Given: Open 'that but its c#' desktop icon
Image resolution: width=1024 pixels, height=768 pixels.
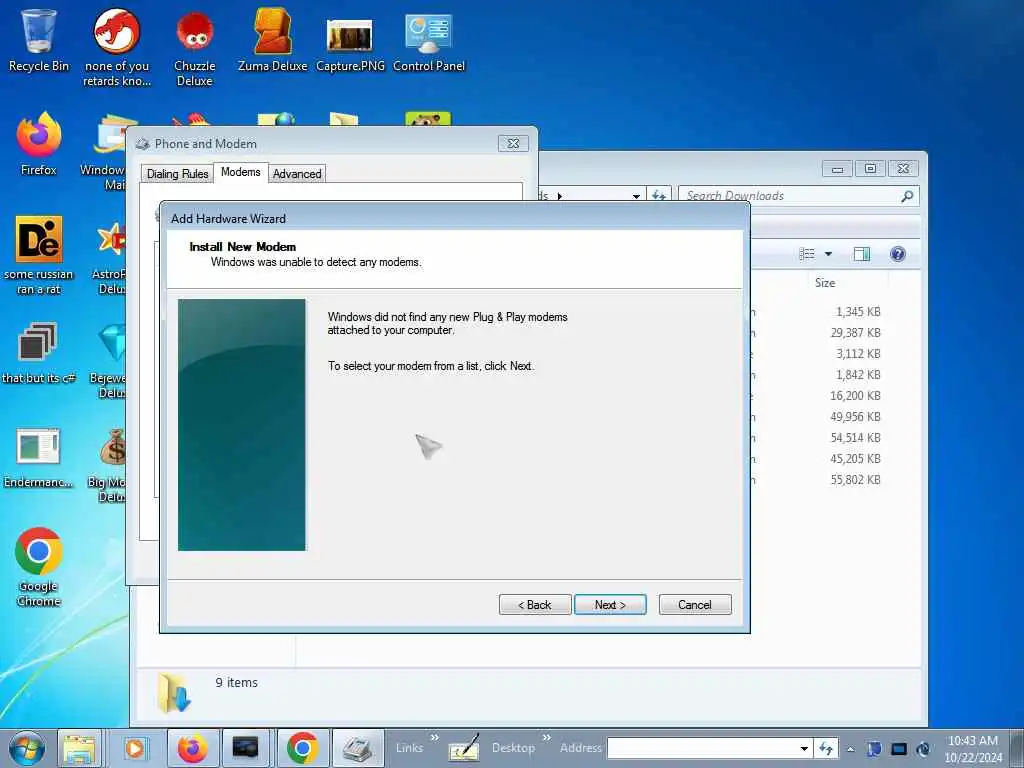Looking at the screenshot, I should (38, 353).
